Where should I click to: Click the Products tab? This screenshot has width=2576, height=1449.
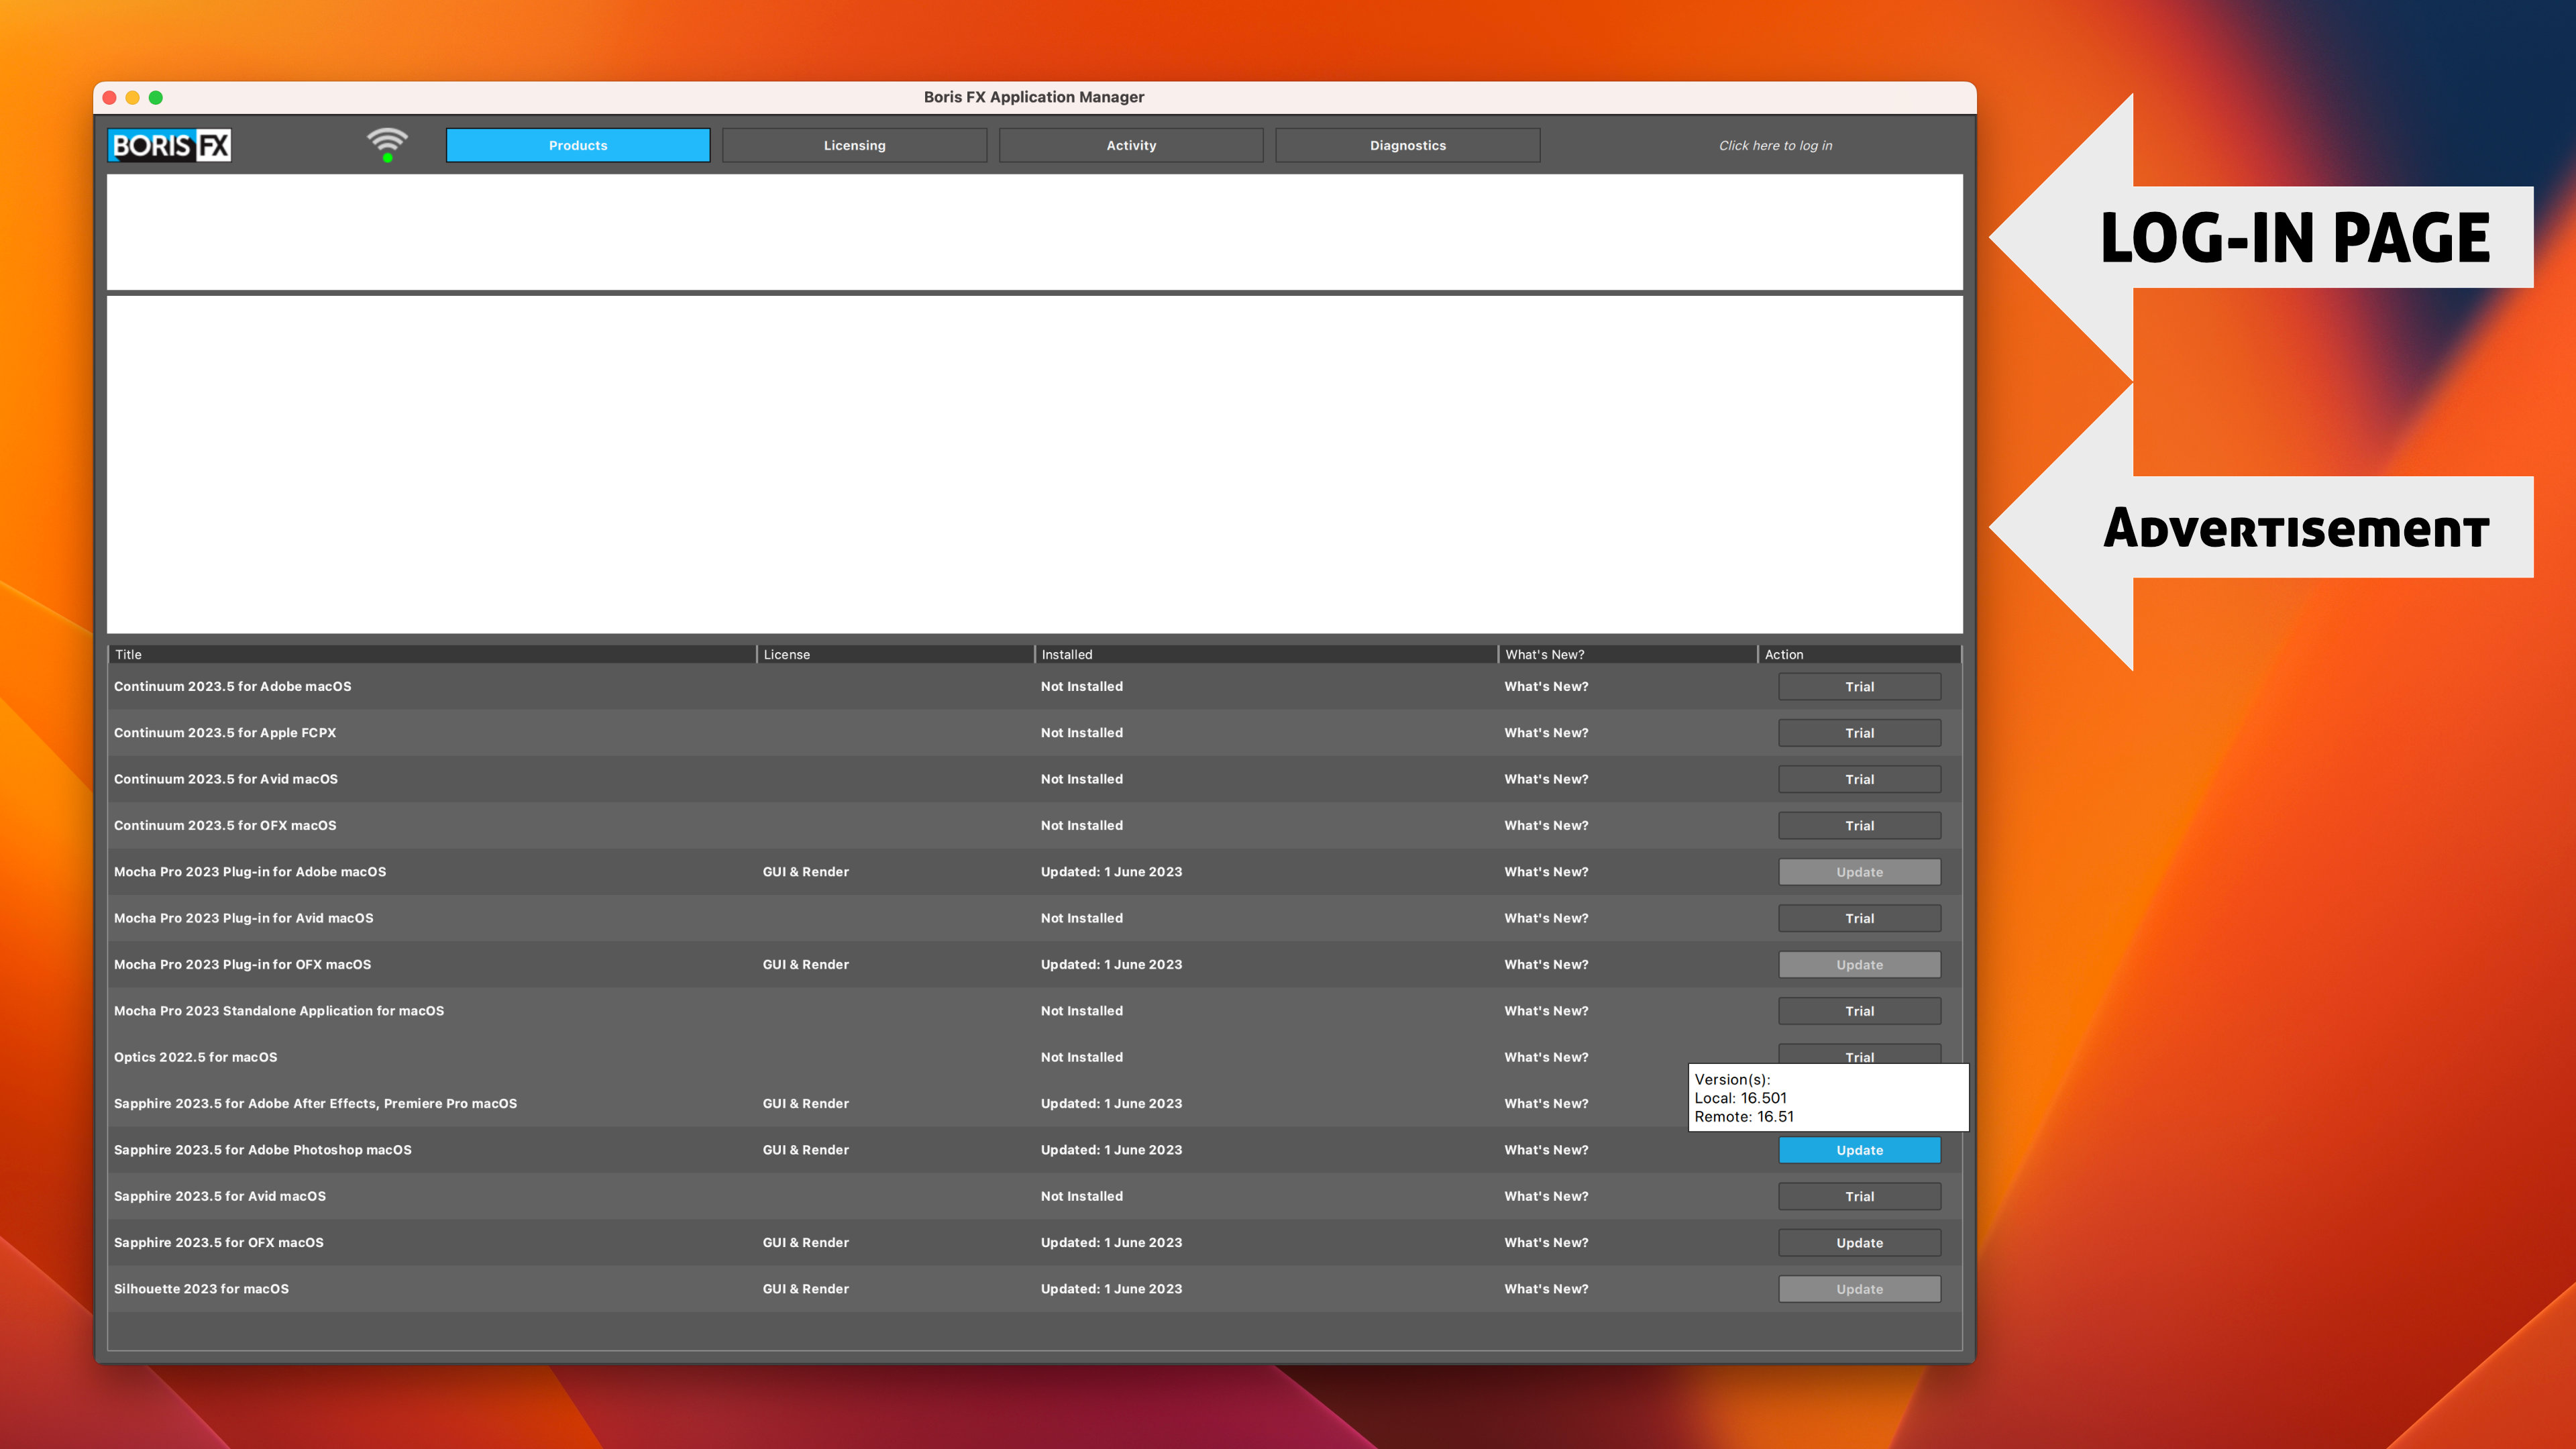(x=578, y=145)
